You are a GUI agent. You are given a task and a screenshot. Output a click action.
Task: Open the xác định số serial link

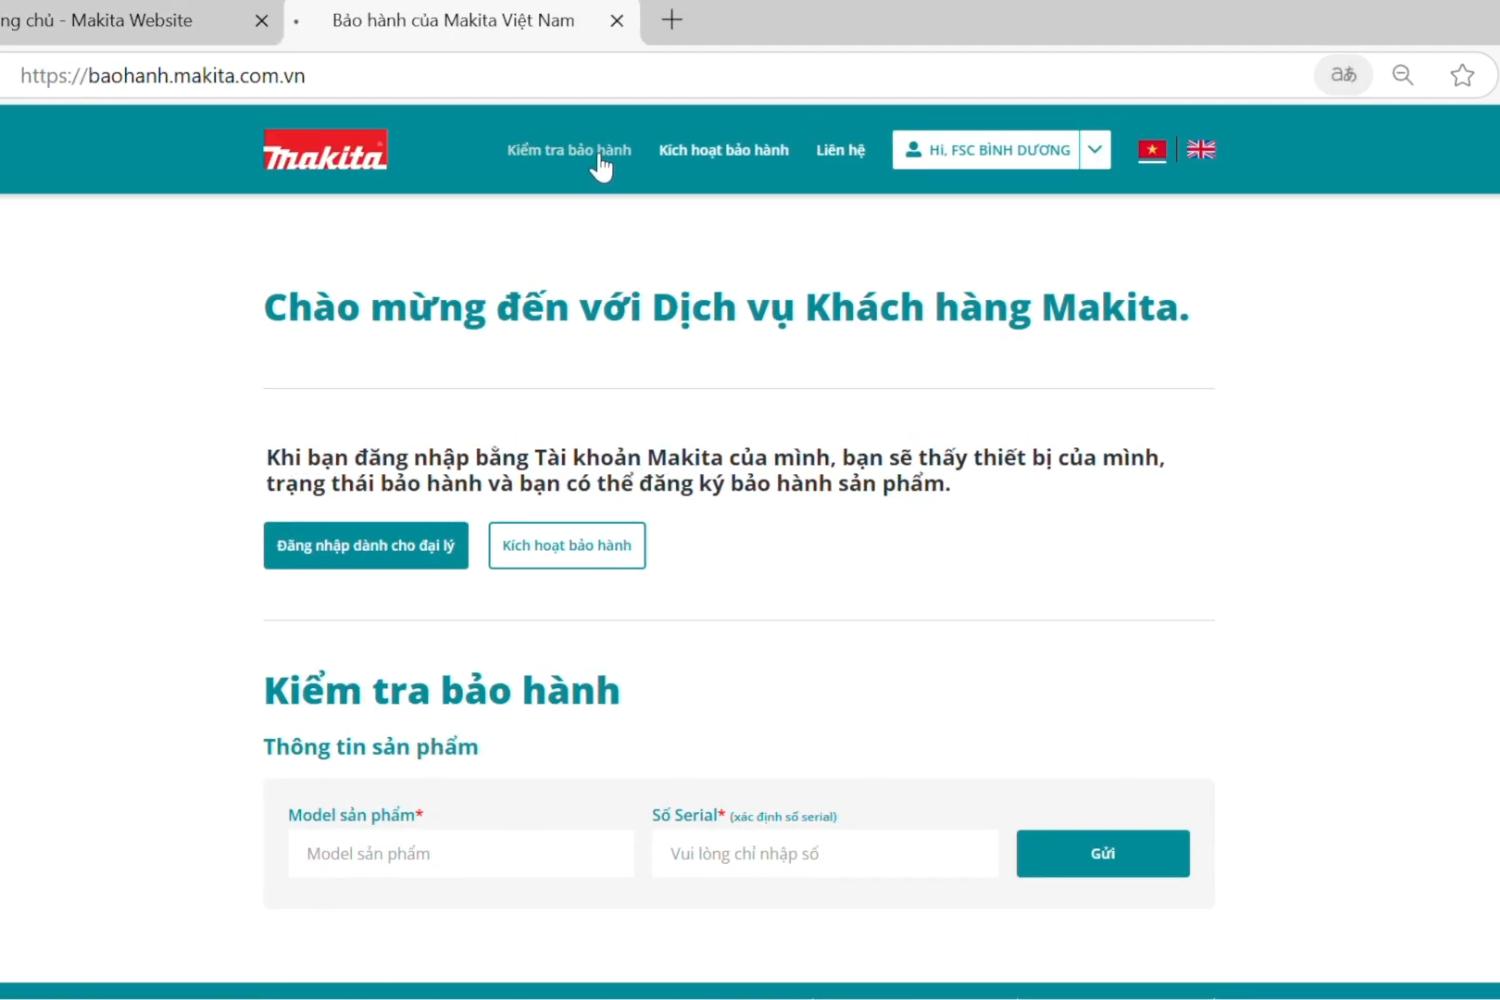point(783,817)
